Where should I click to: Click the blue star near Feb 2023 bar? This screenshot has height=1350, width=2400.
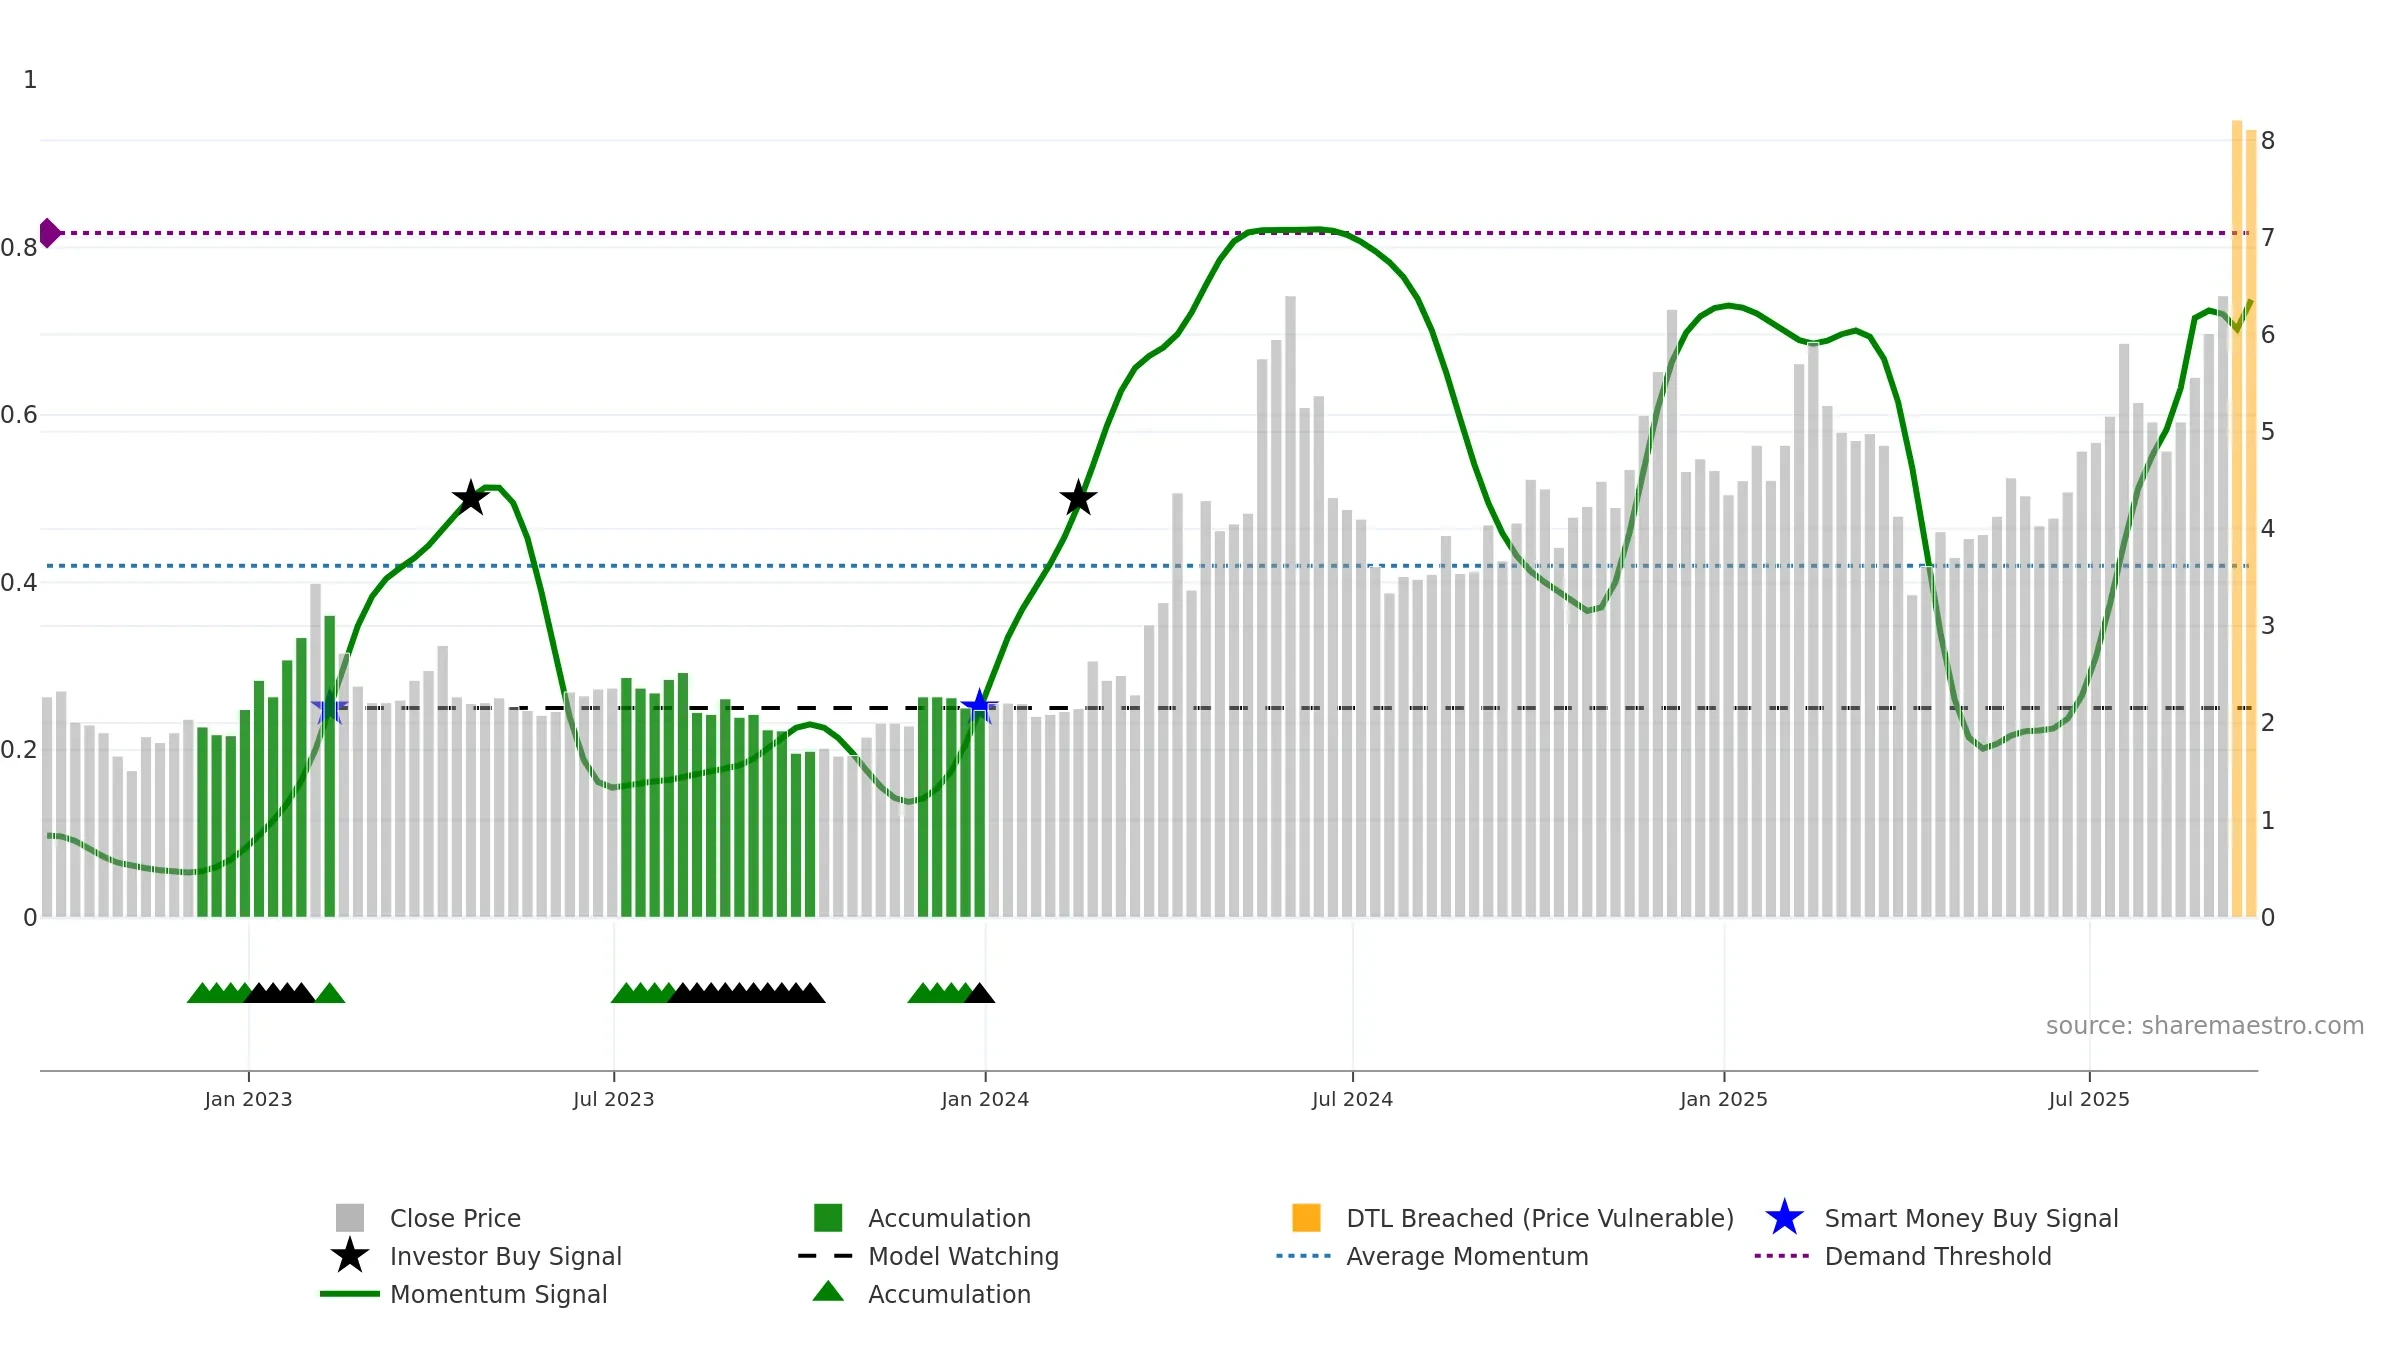point(329,708)
